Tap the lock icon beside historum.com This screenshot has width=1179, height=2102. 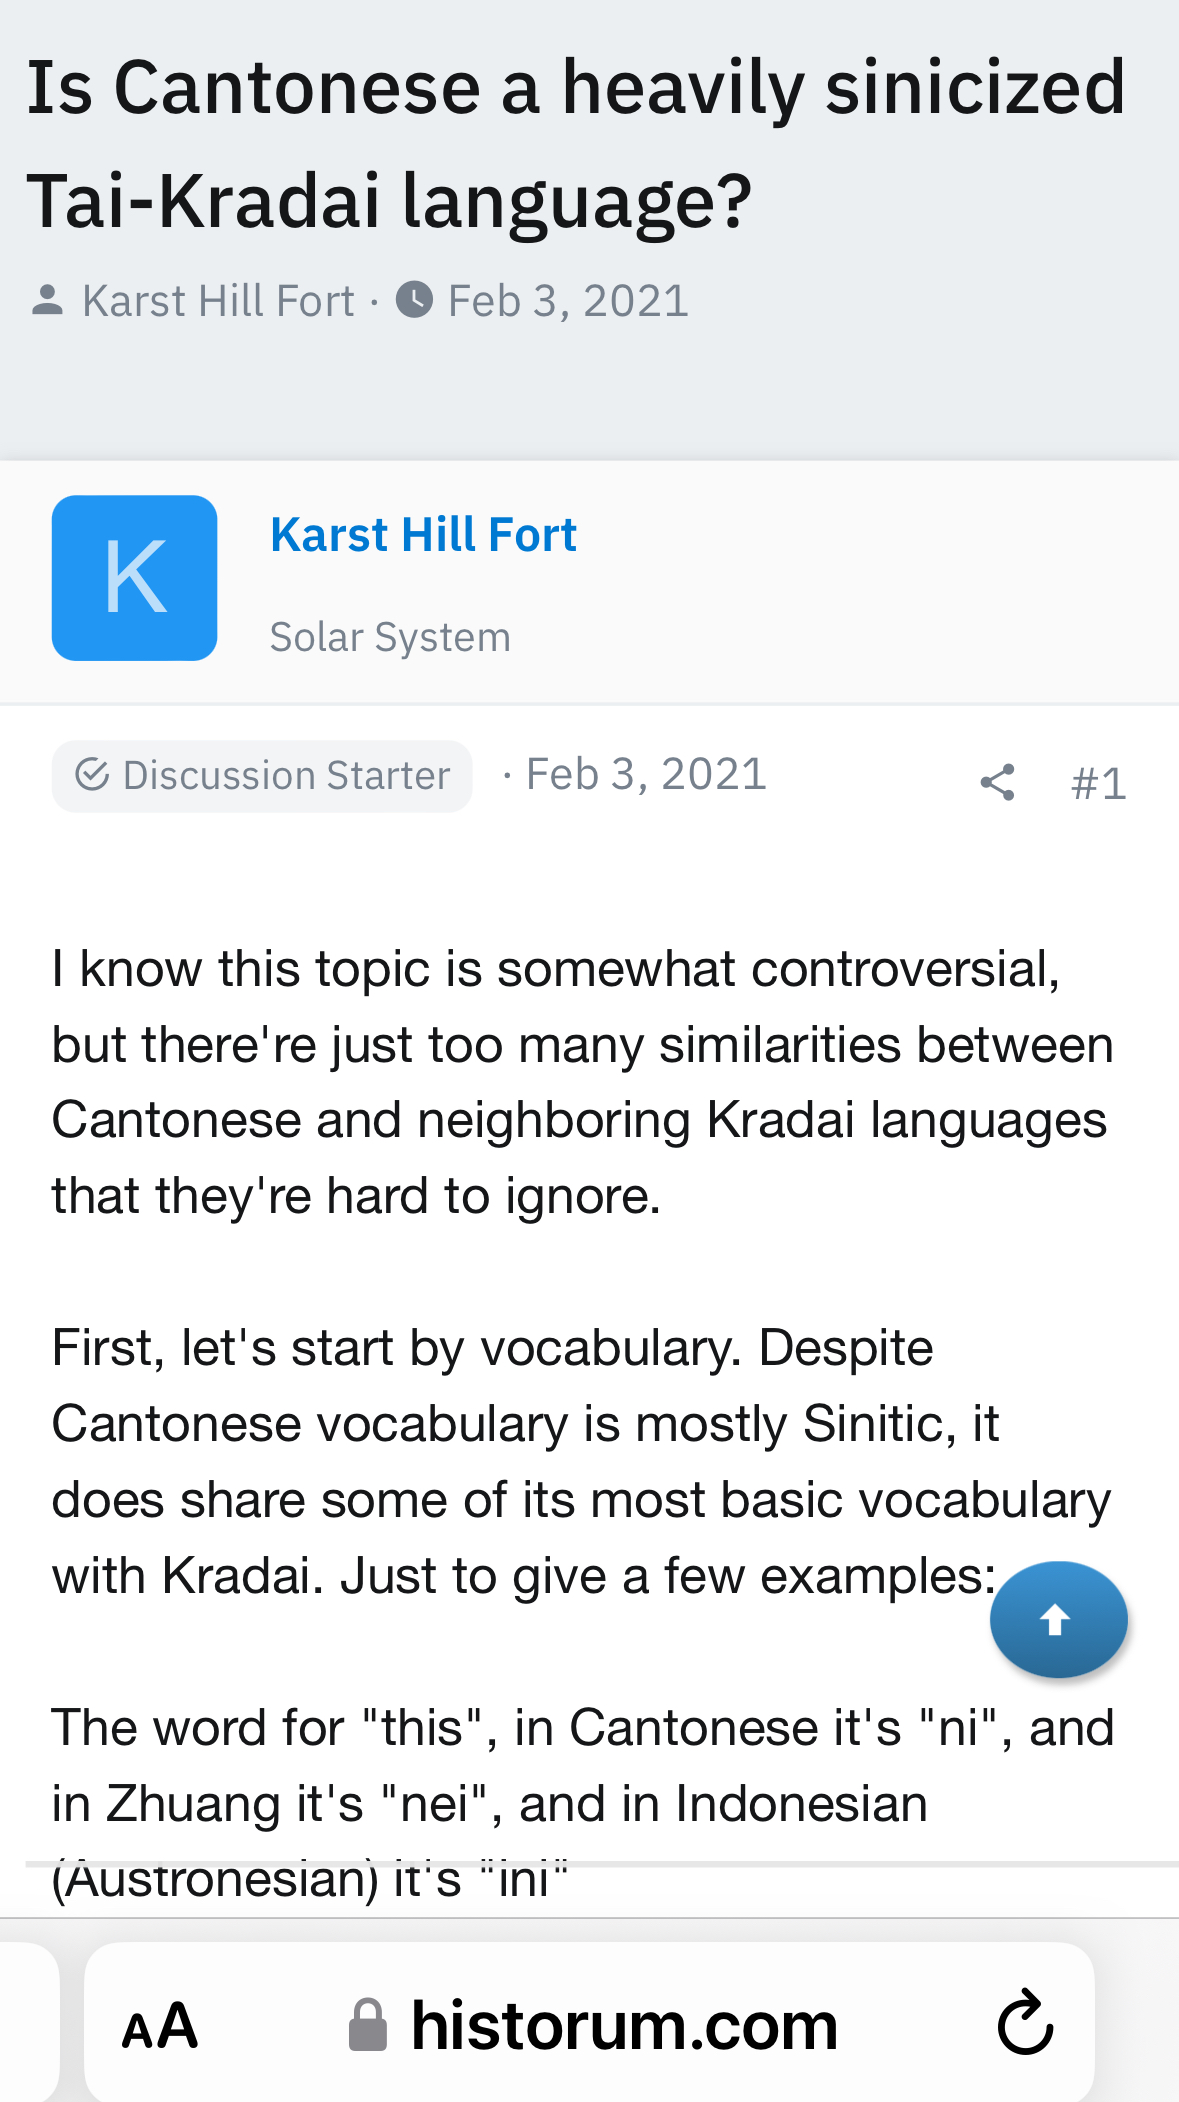click(367, 2025)
